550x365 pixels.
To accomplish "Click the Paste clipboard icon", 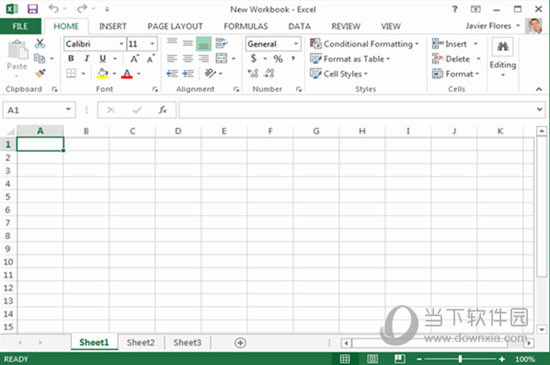I will click(x=18, y=50).
